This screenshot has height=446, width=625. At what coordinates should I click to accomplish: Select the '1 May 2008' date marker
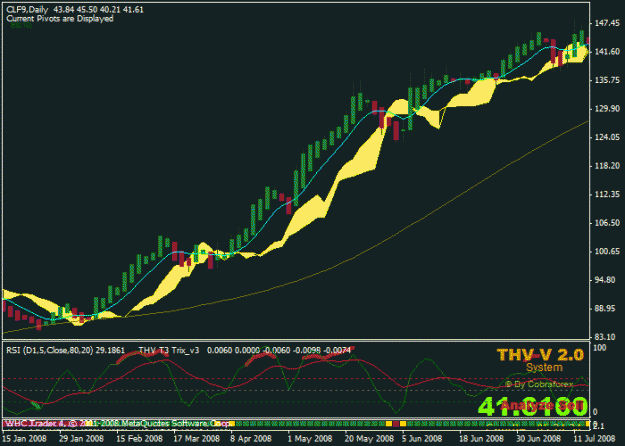pos(310,439)
